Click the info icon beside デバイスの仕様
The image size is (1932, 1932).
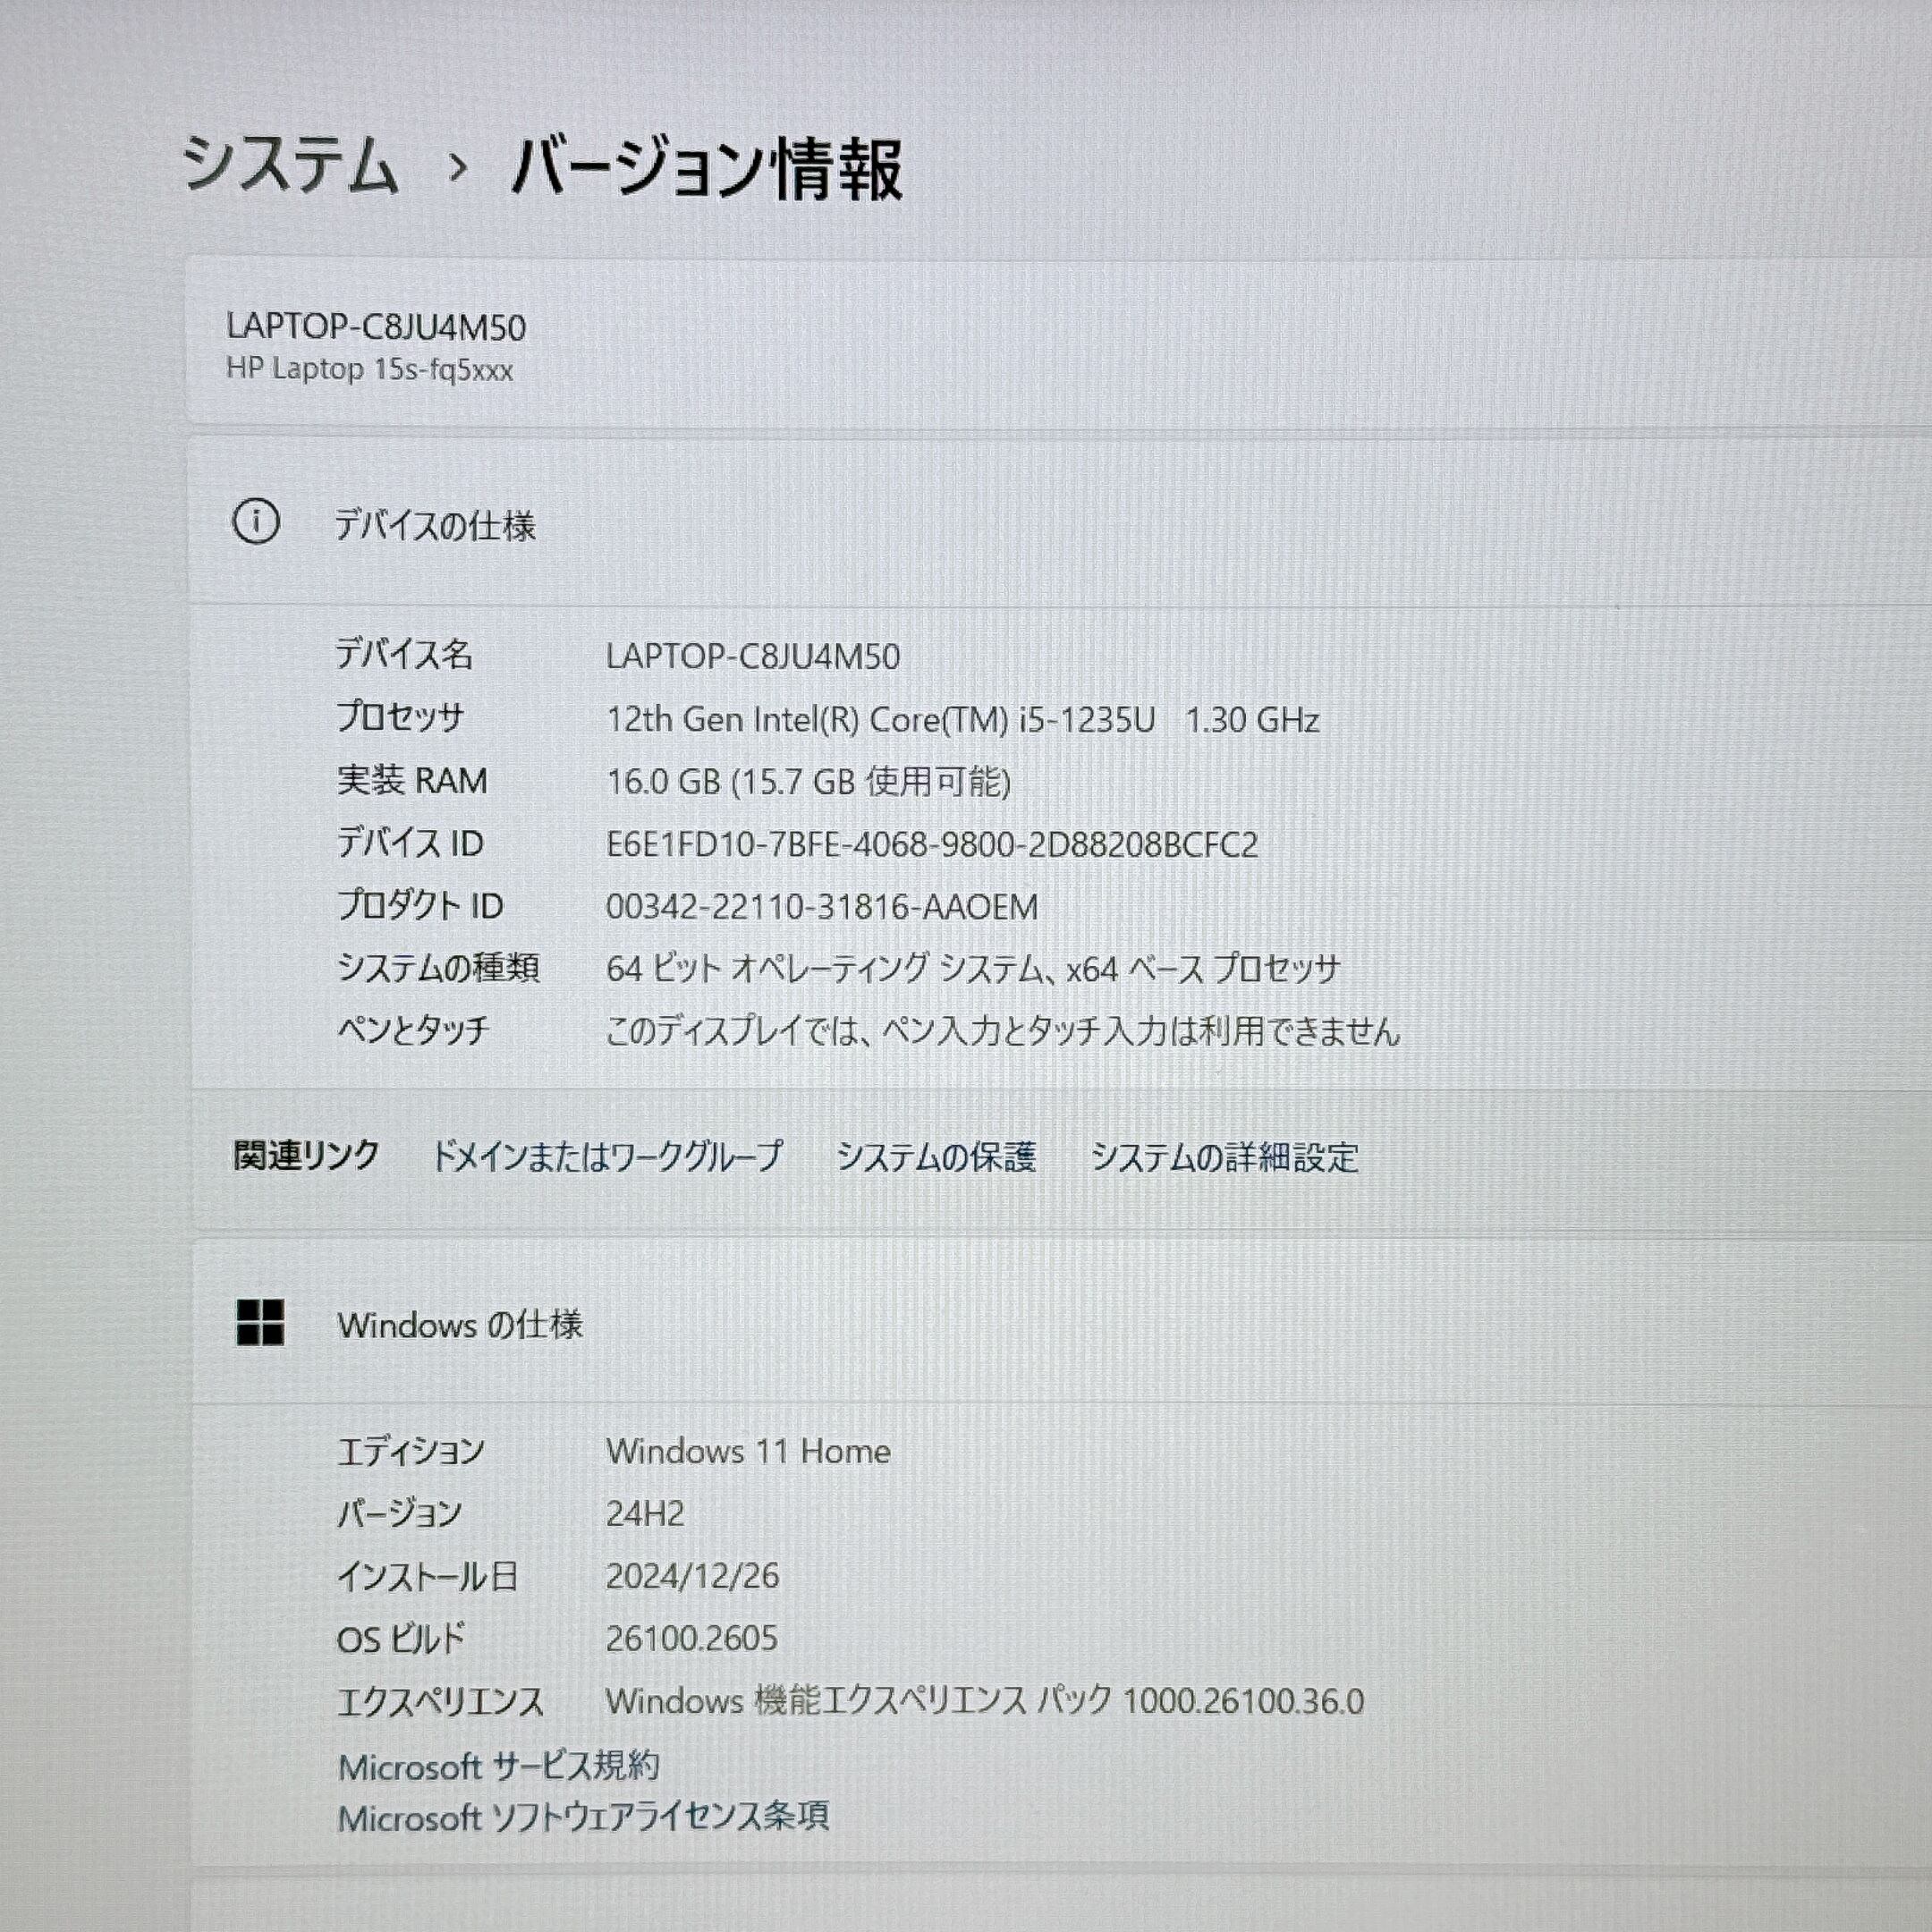click(256, 523)
